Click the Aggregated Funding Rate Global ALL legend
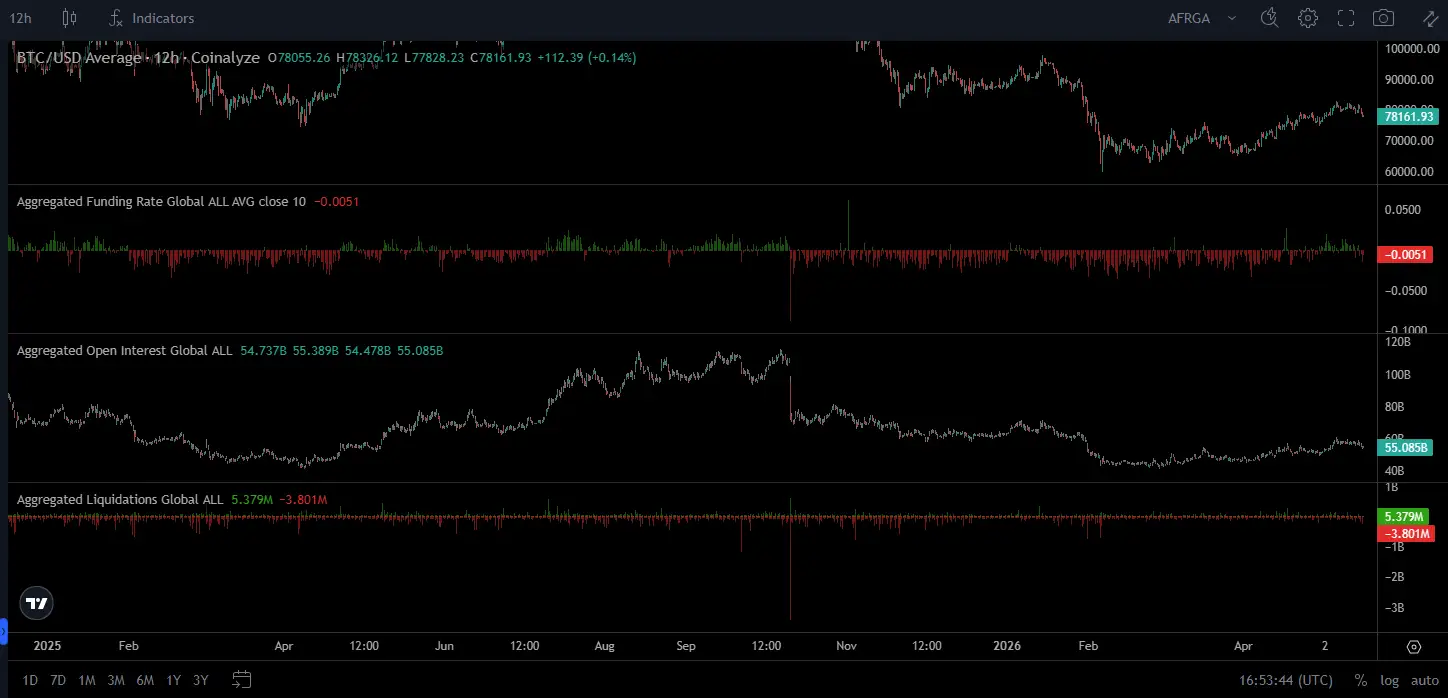The width and height of the screenshot is (1448, 698). tap(162, 202)
